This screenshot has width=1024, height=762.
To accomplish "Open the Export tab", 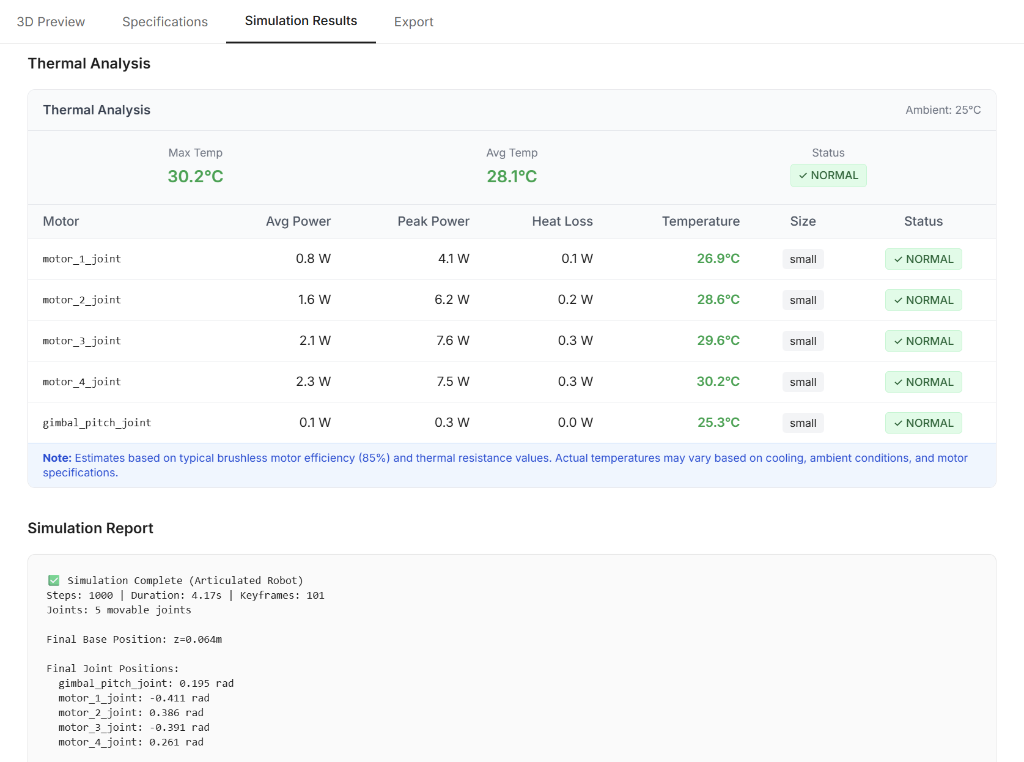I will (414, 21).
